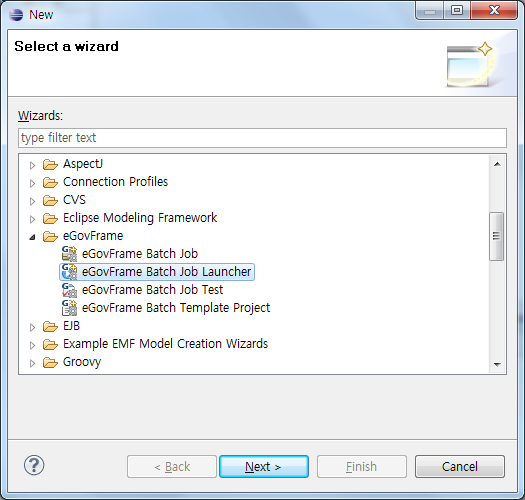Click the eGovFrame Batch Job Launcher icon

click(69, 272)
